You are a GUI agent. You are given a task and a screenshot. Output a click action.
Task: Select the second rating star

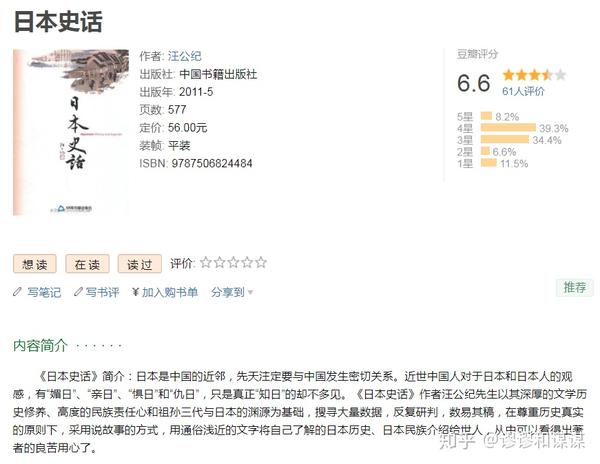(219, 263)
